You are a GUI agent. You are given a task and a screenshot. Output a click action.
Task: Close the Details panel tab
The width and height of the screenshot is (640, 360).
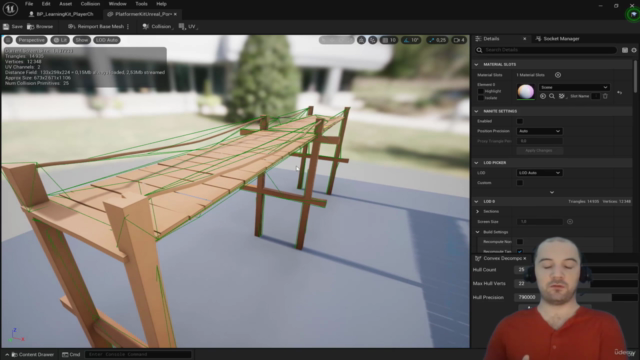(524, 39)
